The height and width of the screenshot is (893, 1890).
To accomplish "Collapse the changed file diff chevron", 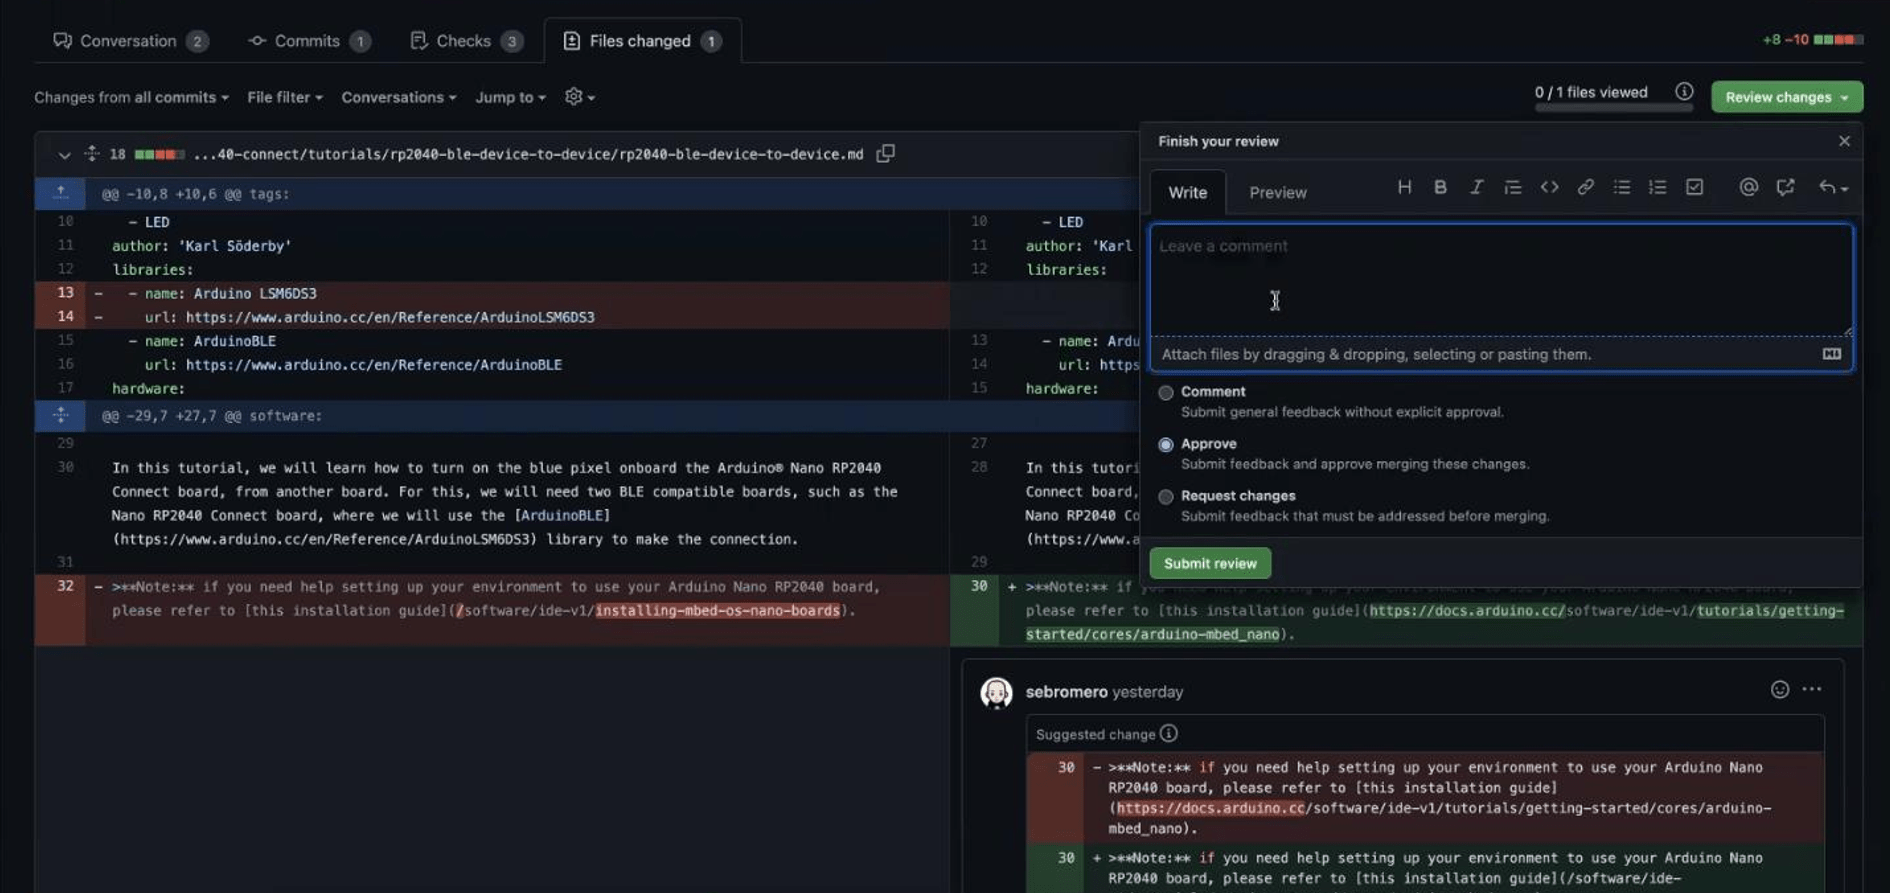I will click(x=64, y=155).
